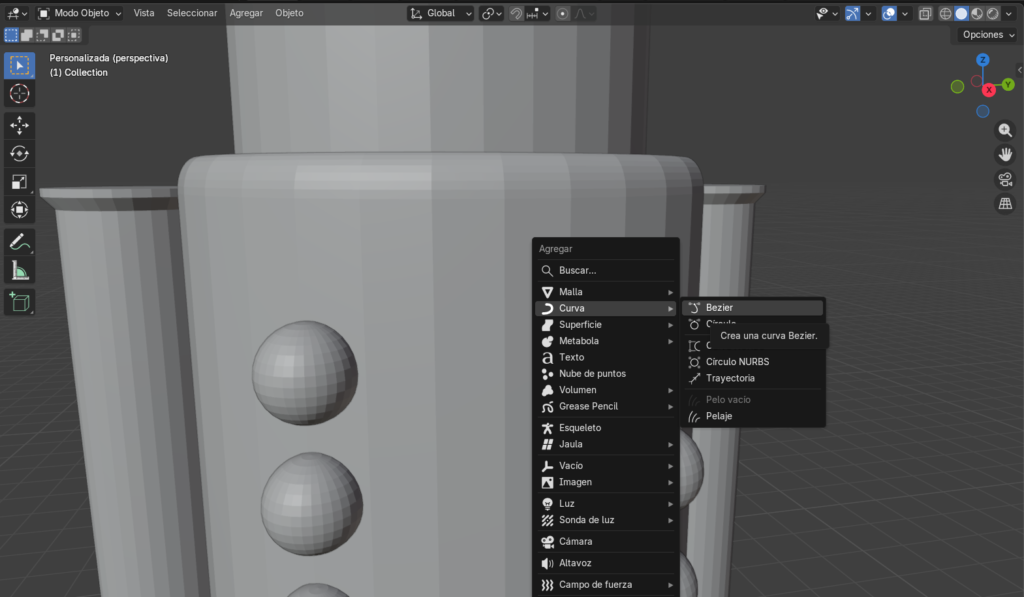Pick the Measure tool
The width and height of the screenshot is (1024, 597).
(x=19, y=270)
